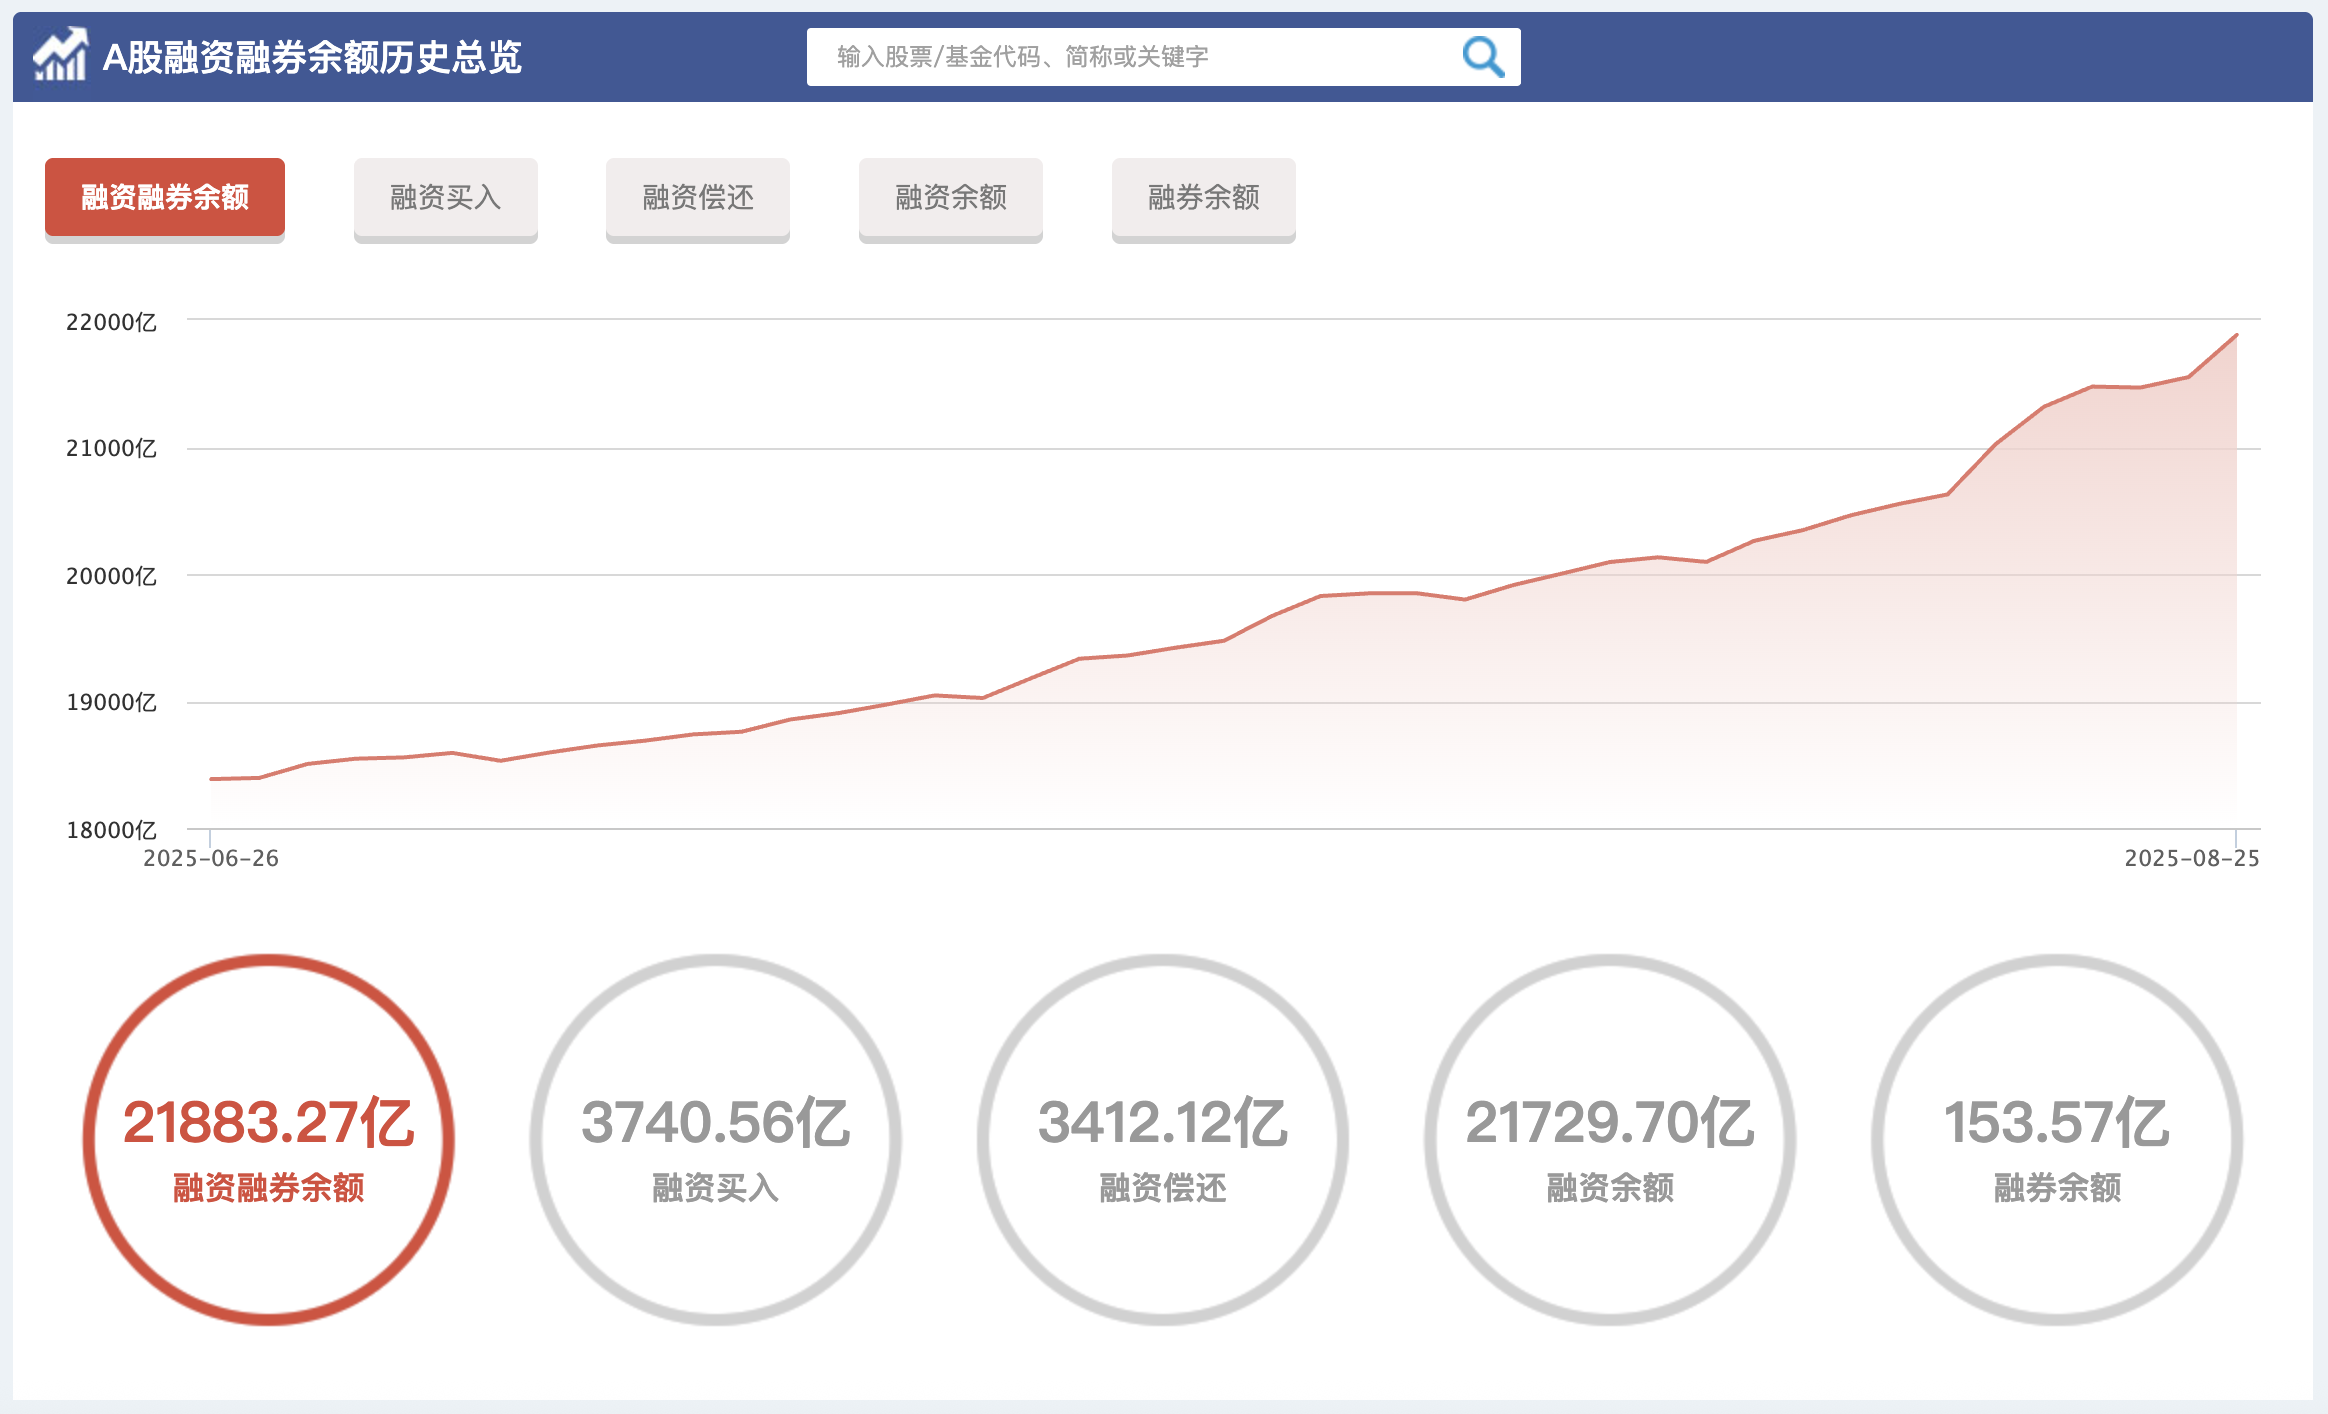Image resolution: width=2328 pixels, height=1414 pixels.
Task: Switch to the 融资偿还 tab
Action: [x=698, y=197]
